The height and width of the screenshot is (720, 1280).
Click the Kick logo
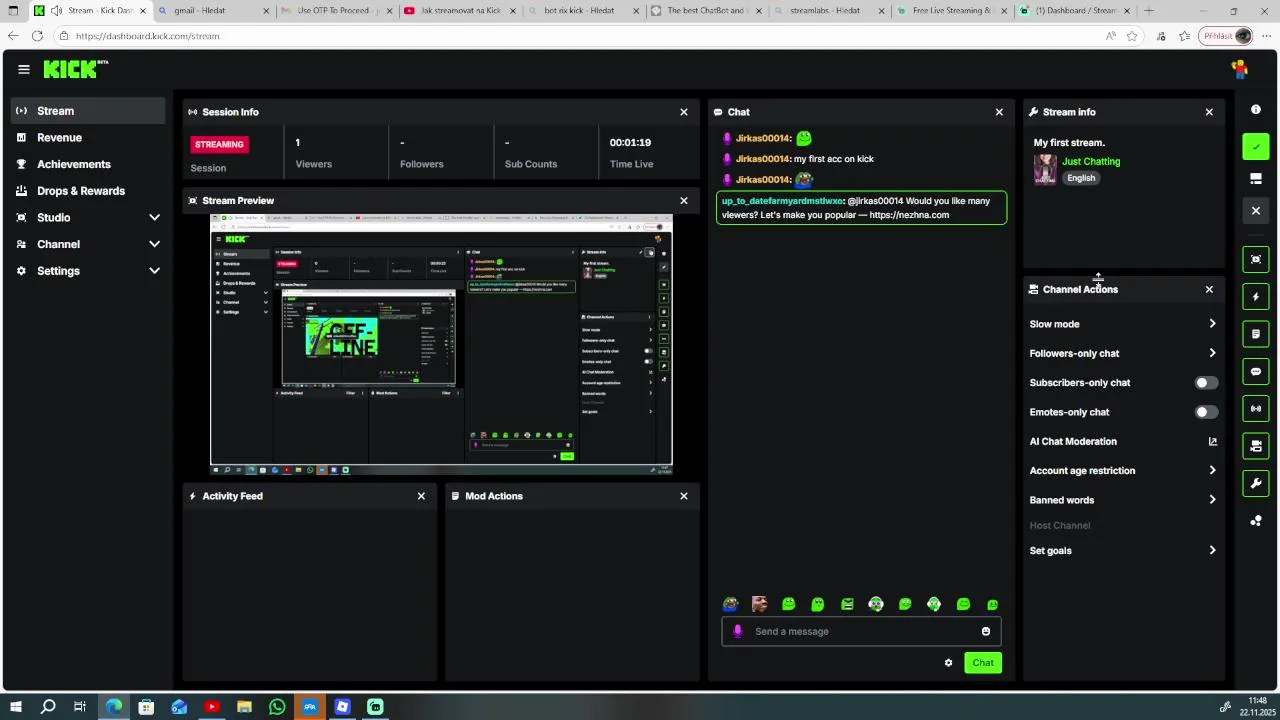tap(75, 69)
